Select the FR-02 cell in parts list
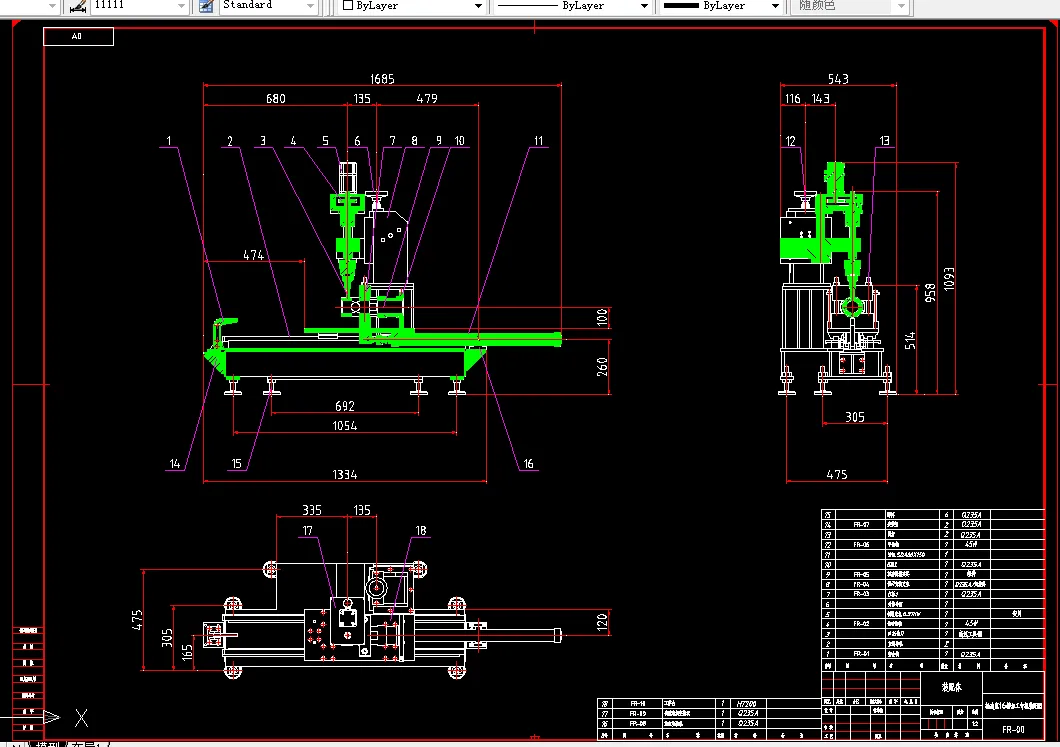The image size is (1060, 747). click(861, 624)
